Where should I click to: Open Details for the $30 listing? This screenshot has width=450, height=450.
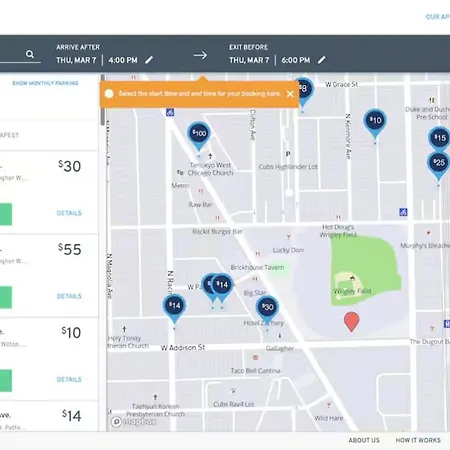click(x=69, y=213)
